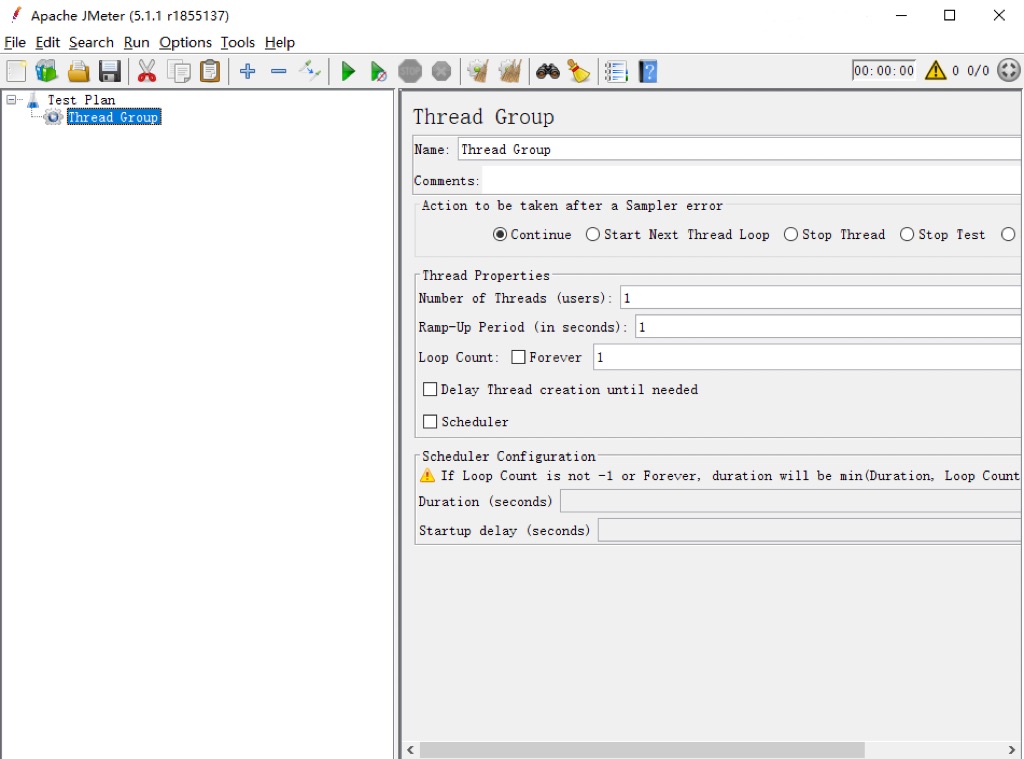Open the Search menu
The width and height of the screenshot is (1024, 759).
pyautogui.click(x=91, y=42)
